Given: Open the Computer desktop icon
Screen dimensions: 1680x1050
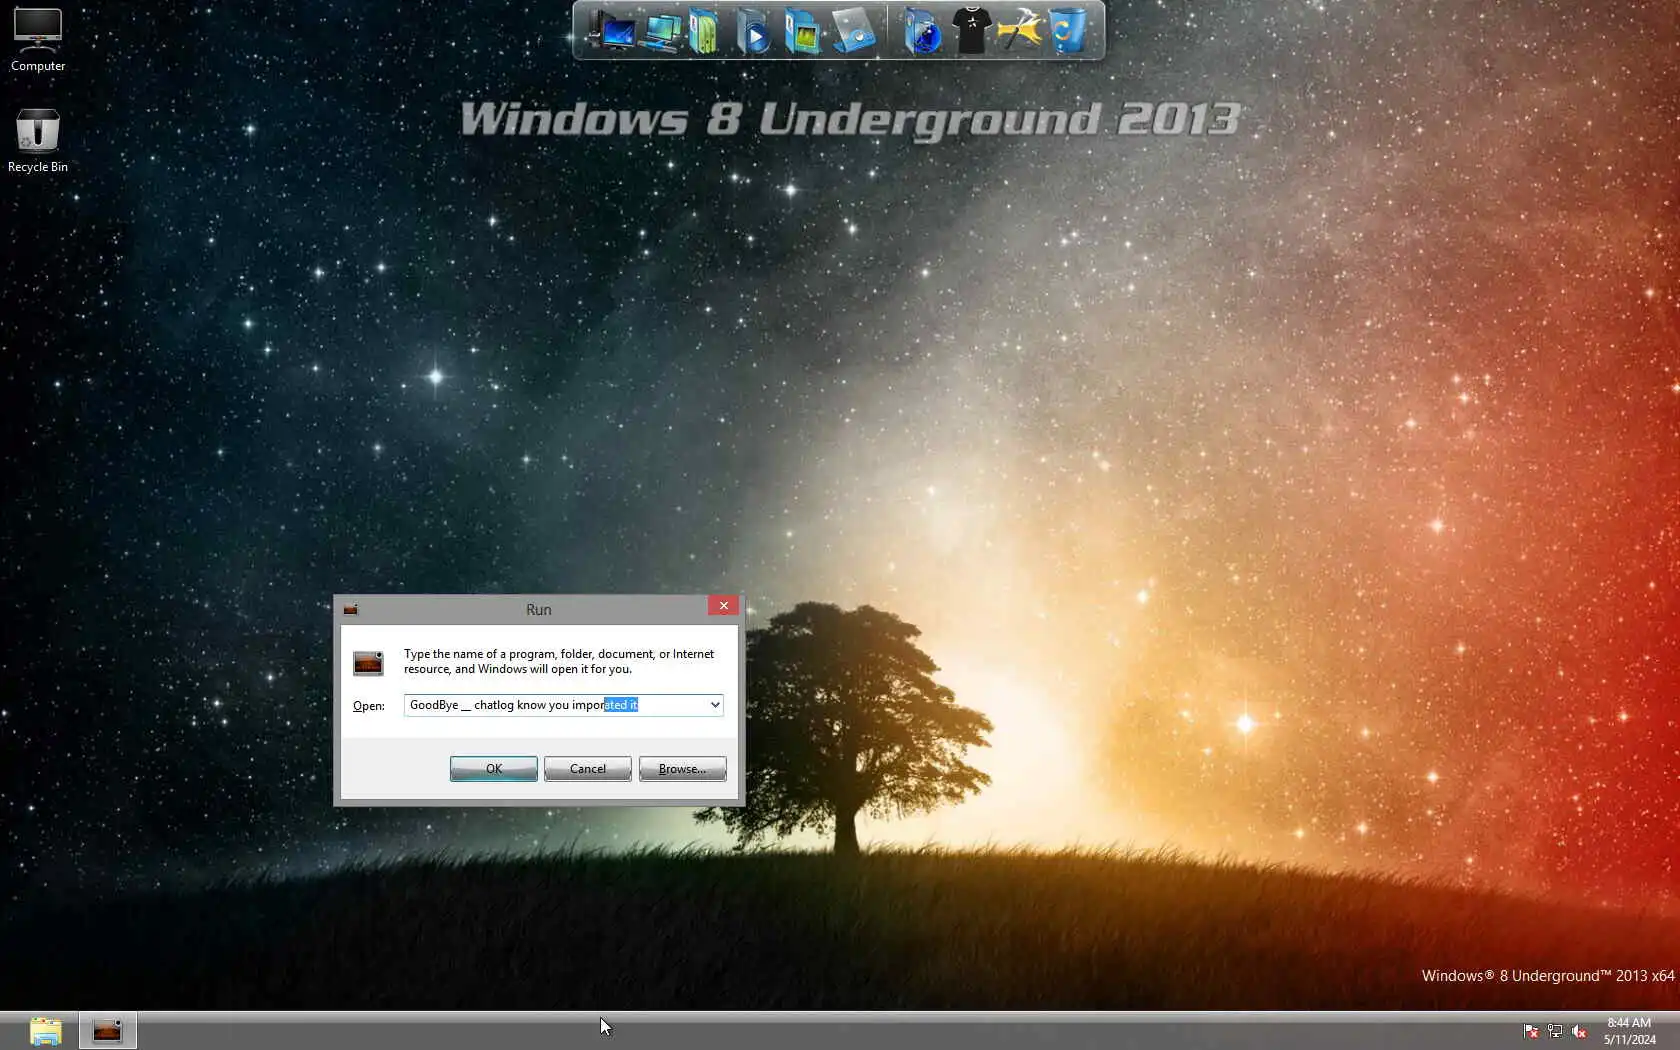Looking at the screenshot, I should (38, 40).
